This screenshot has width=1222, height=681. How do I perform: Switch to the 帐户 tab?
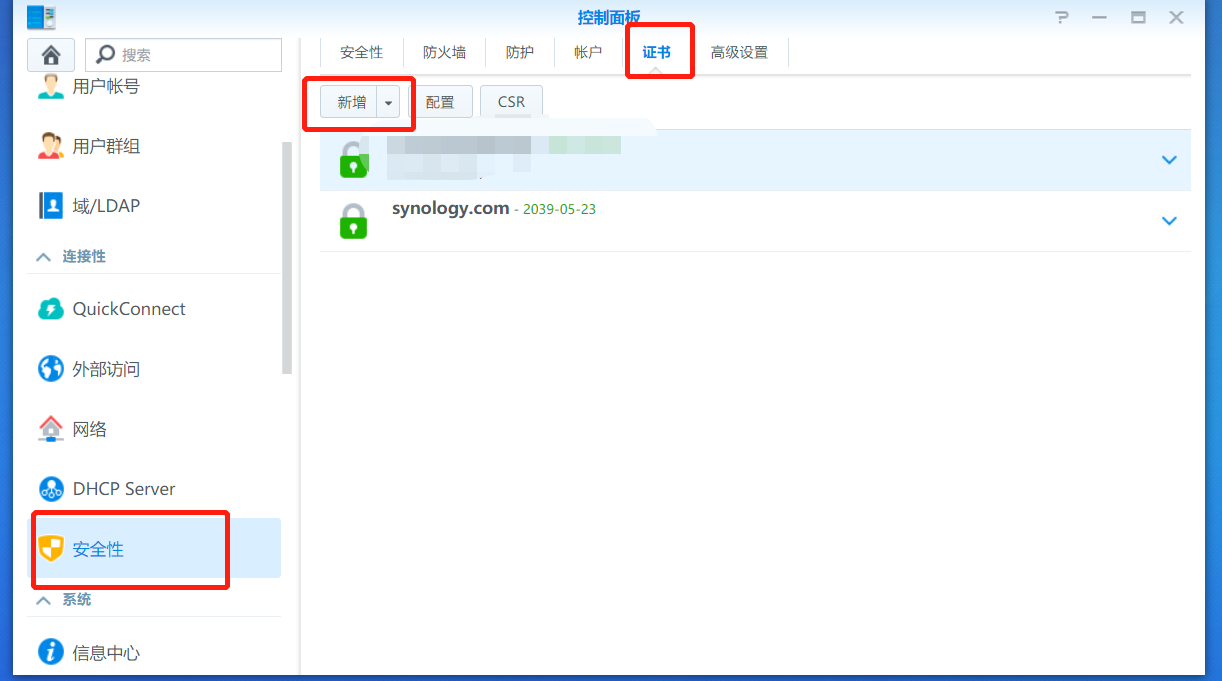(x=589, y=53)
